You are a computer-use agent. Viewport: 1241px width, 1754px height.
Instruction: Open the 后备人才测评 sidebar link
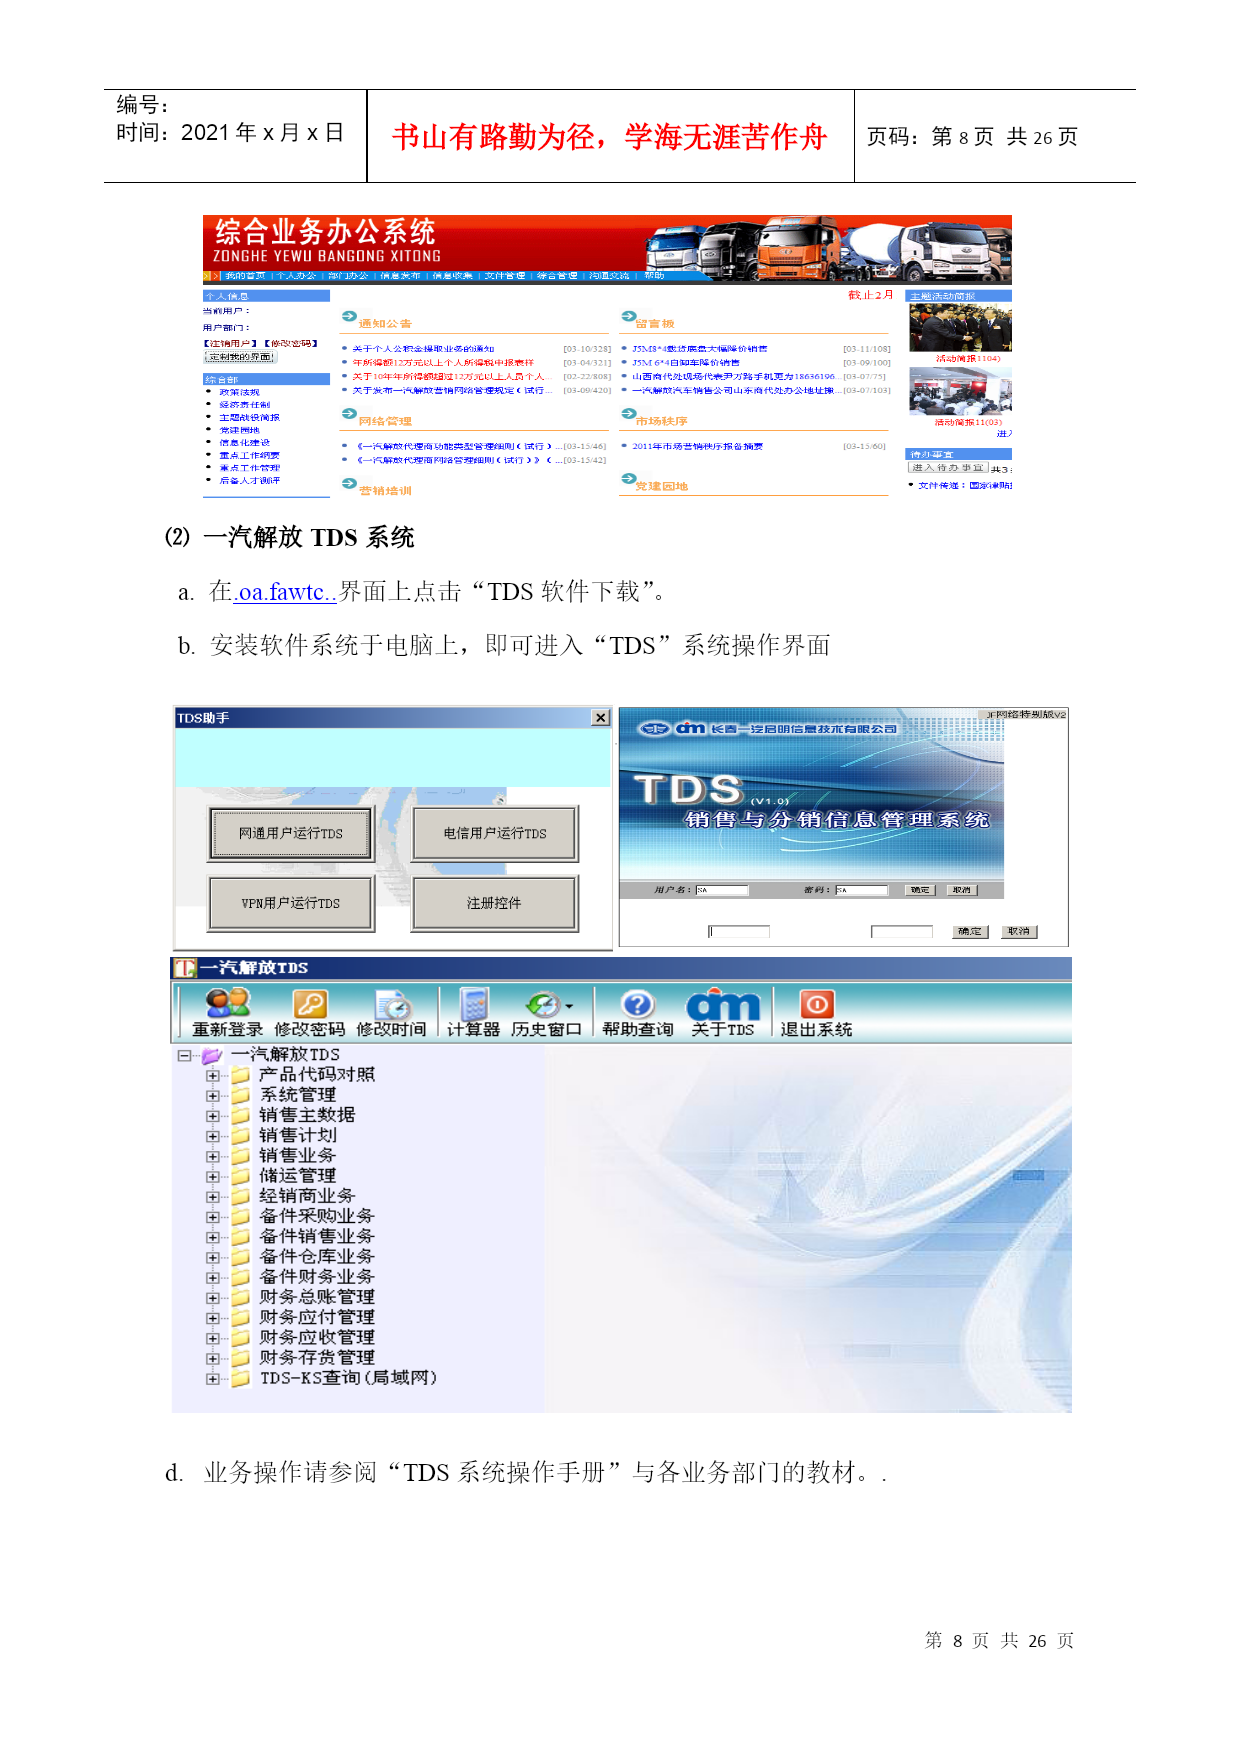[x=249, y=480]
